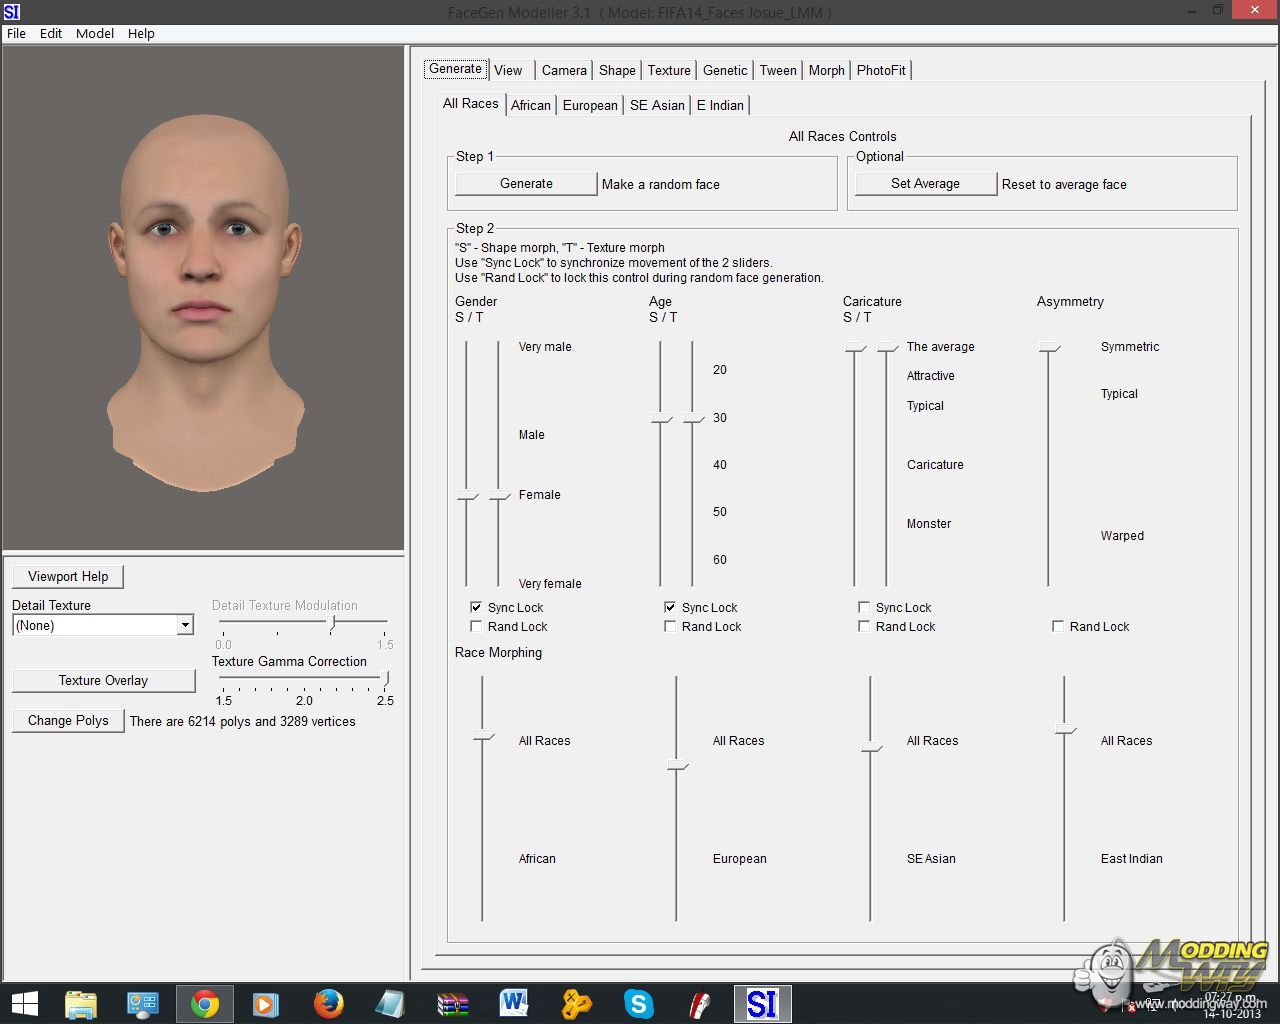The height and width of the screenshot is (1024, 1280).
Task: Expand the Detail Texture dropdown
Action: tap(185, 625)
